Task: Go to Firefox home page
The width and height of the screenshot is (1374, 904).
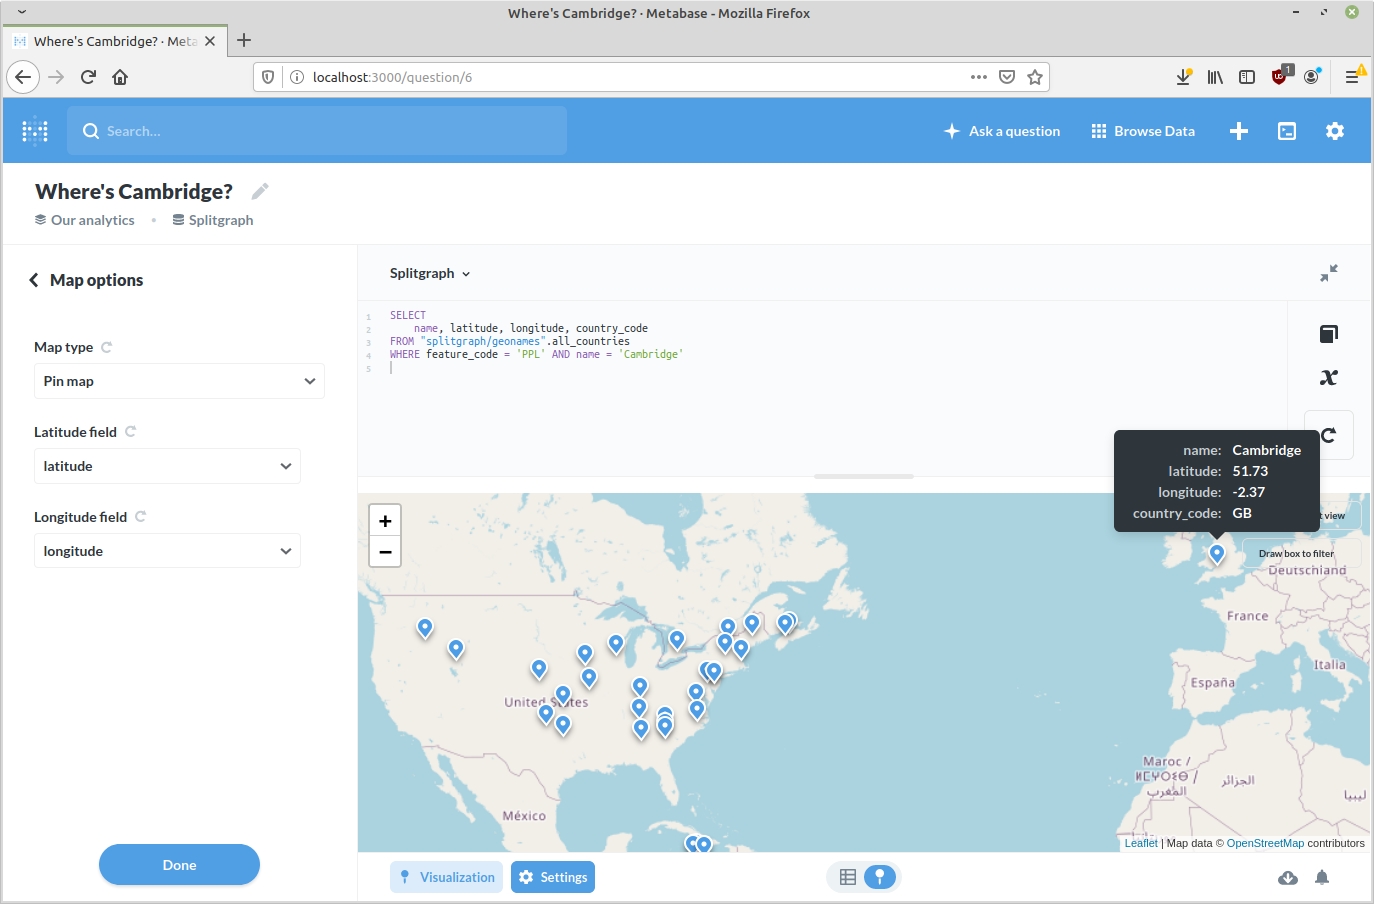Action: [120, 77]
